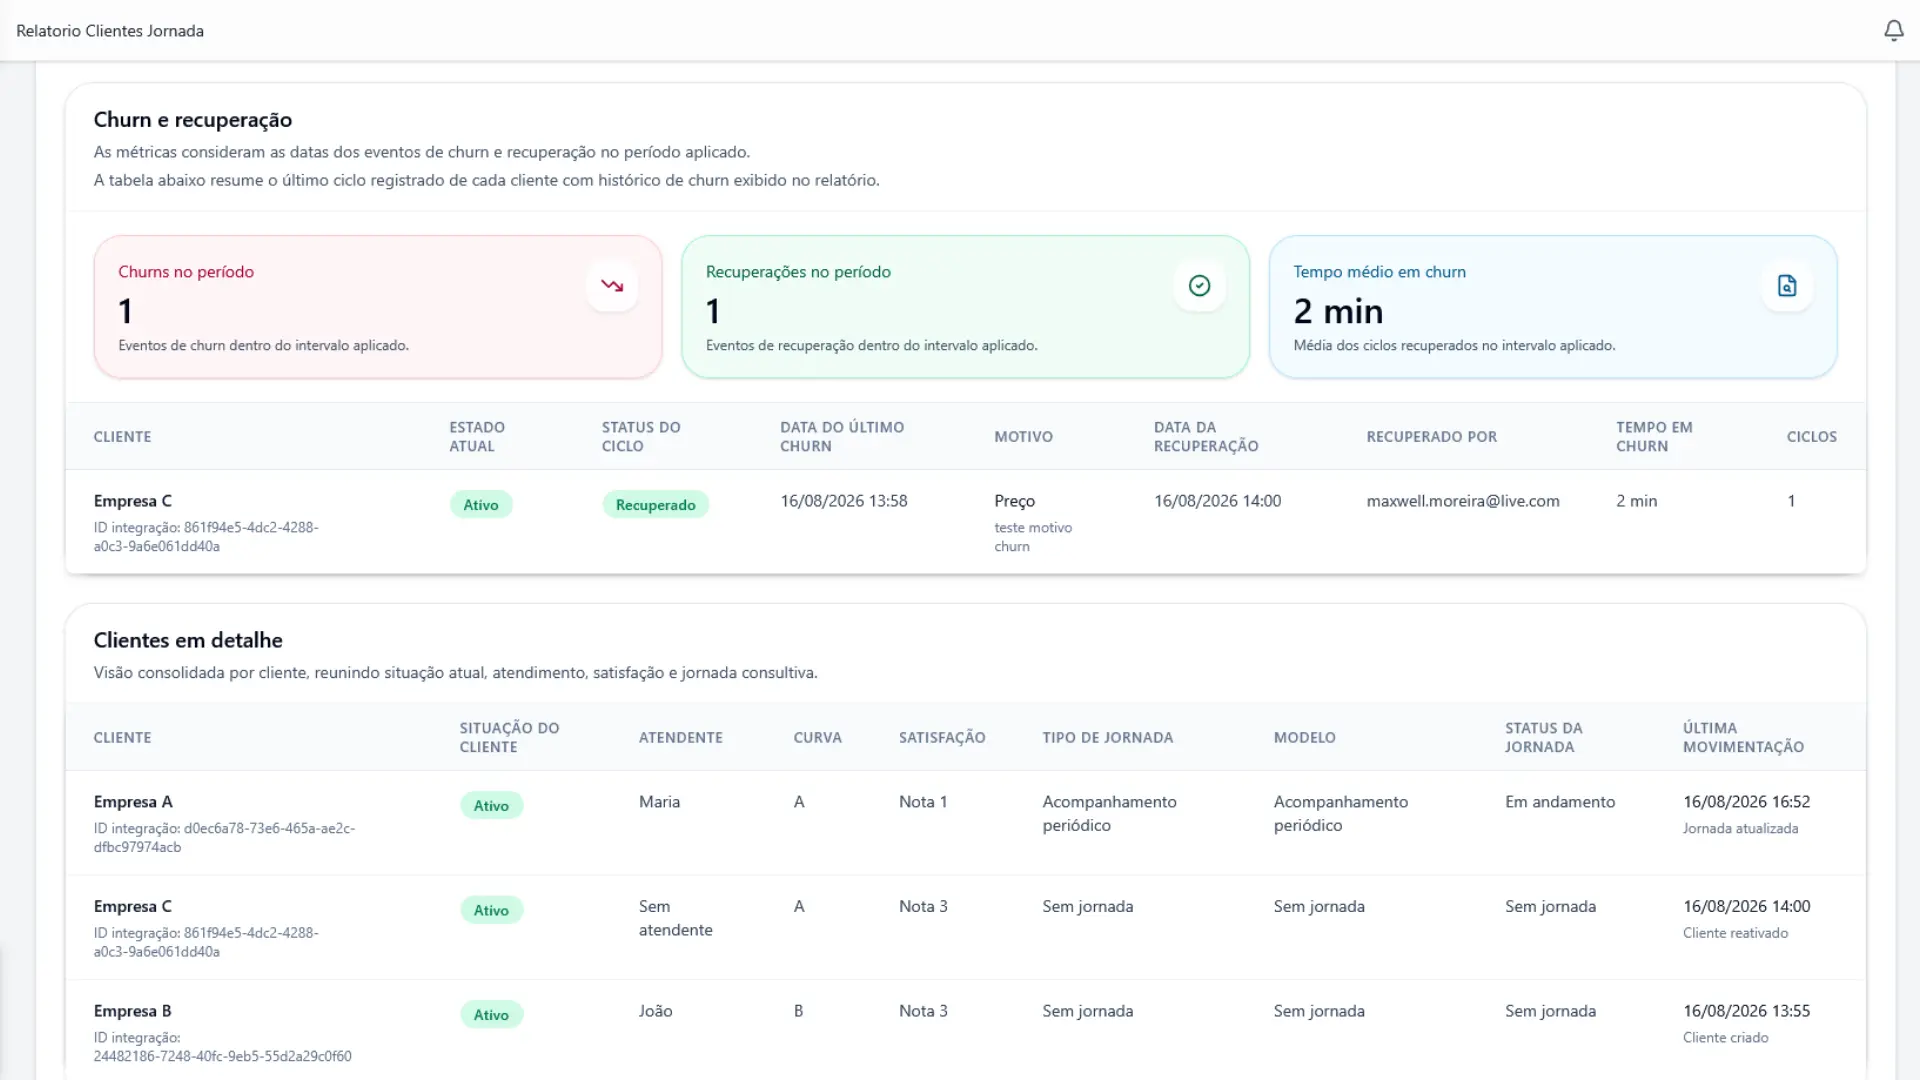Click Empresa A's Ativo status badge
Screen dimensions: 1920x1080
pyautogui.click(x=491, y=806)
